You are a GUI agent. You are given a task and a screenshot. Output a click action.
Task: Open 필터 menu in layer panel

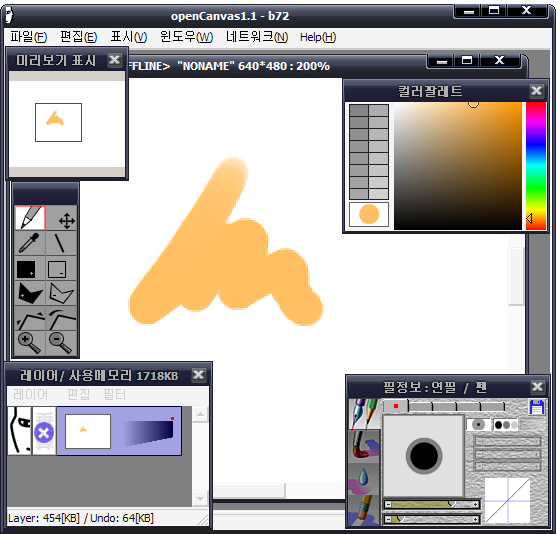click(x=114, y=395)
